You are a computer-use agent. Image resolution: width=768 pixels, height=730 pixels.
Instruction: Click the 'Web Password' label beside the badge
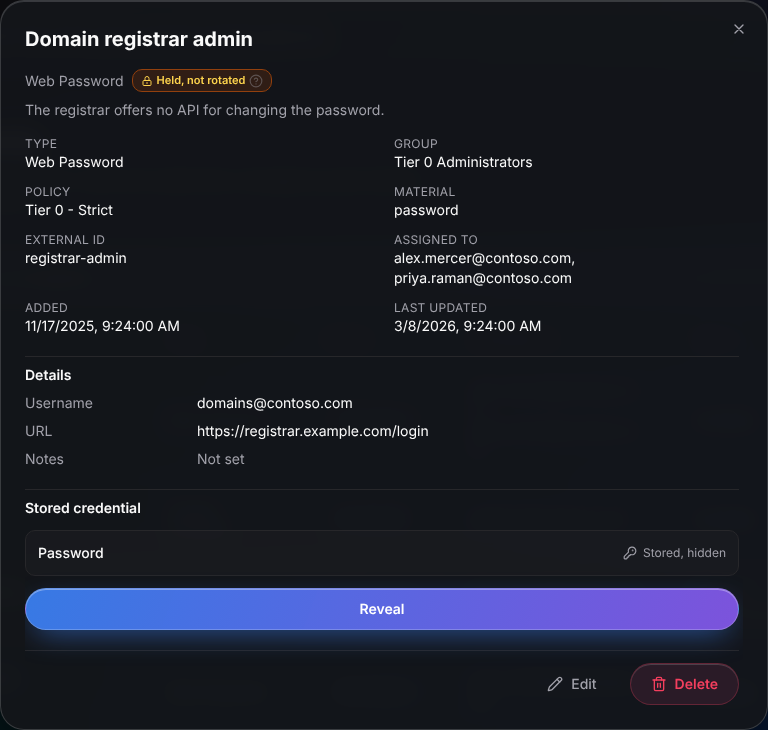click(x=74, y=81)
